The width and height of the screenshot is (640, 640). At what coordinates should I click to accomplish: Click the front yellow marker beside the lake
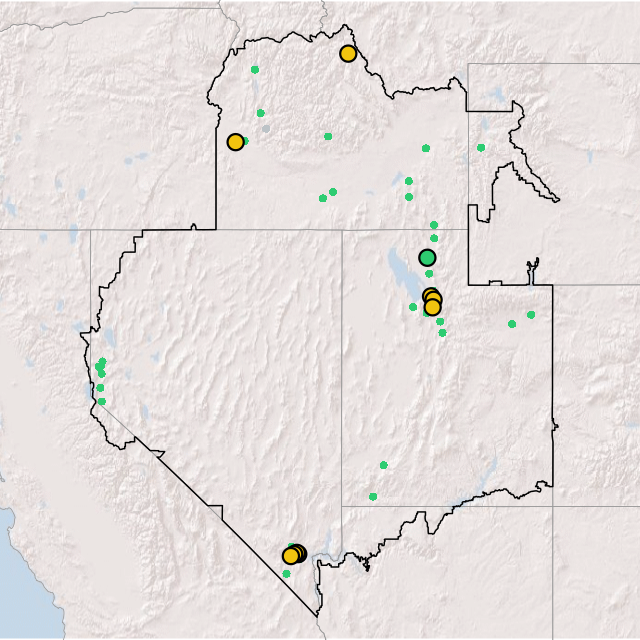tap(433, 307)
